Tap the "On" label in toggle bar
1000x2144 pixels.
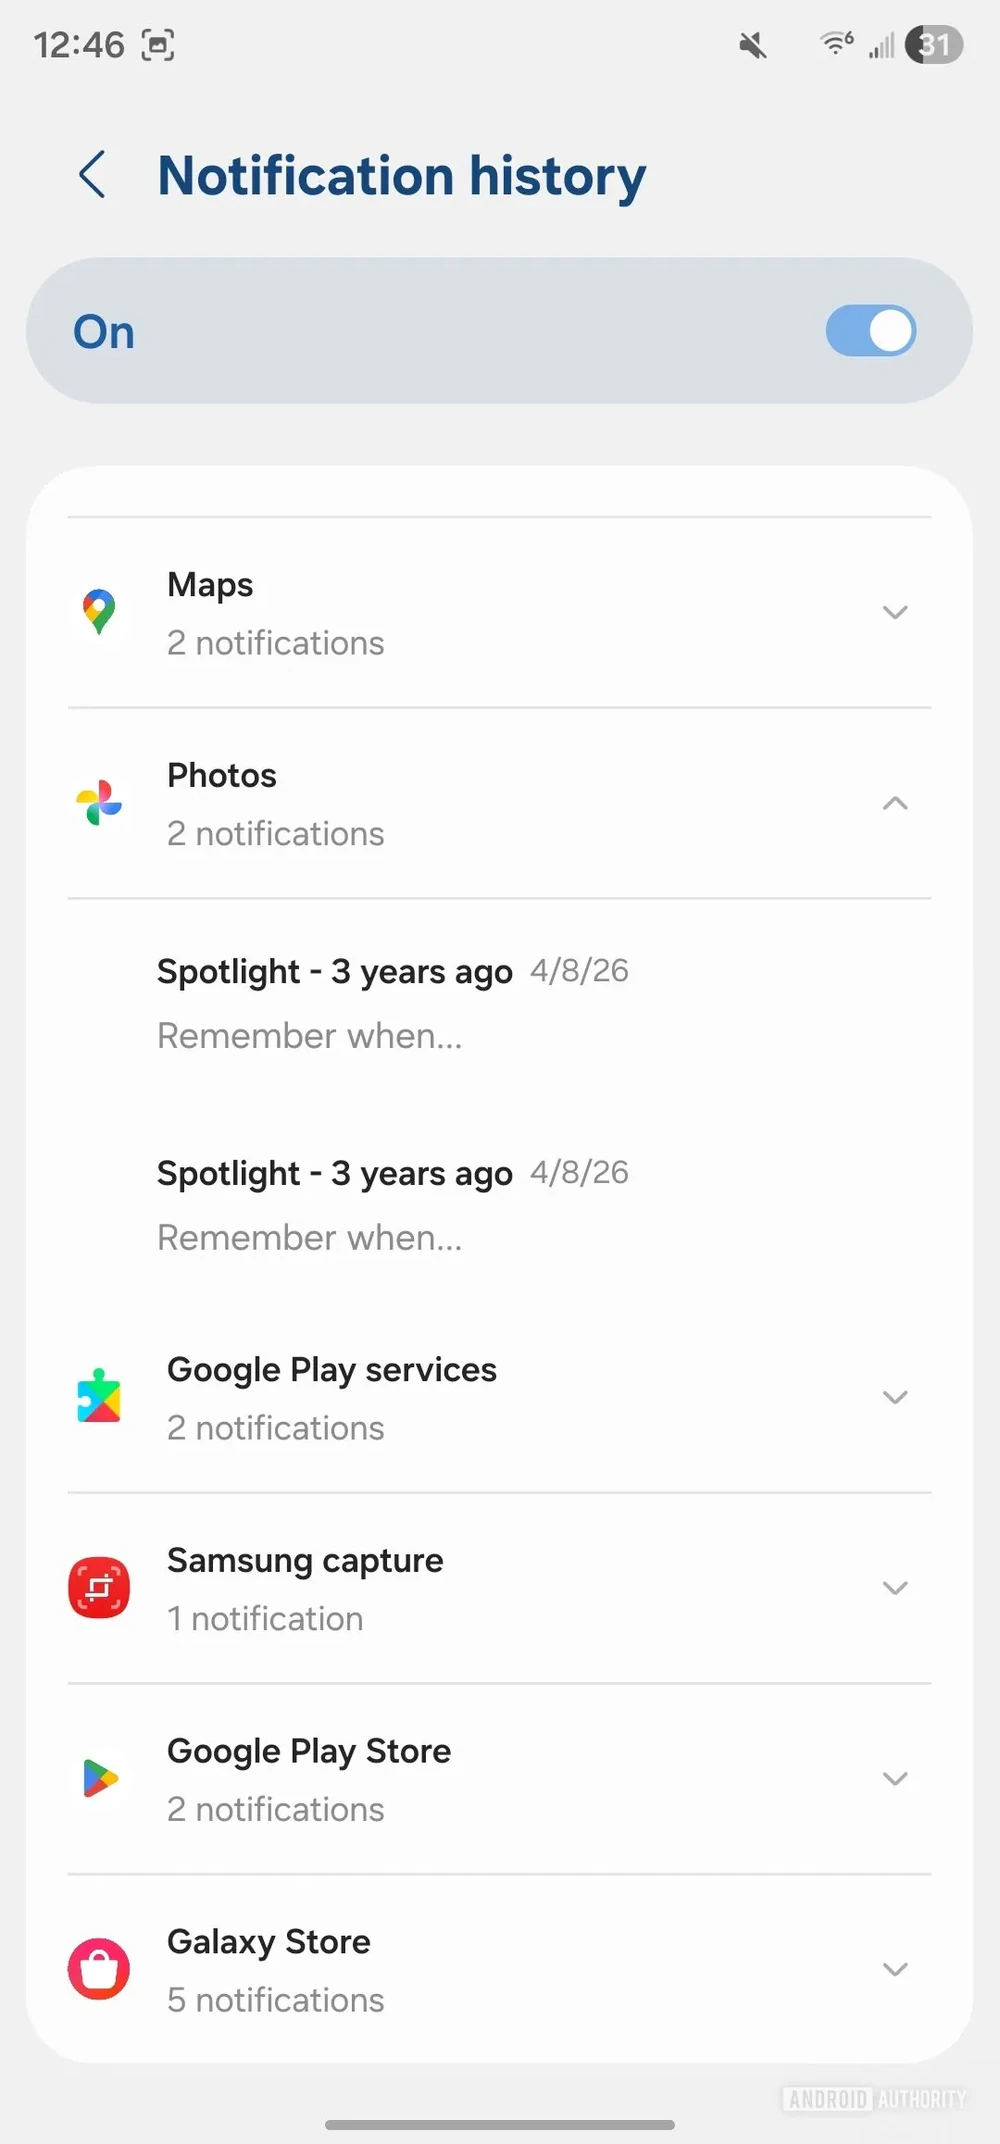(104, 332)
